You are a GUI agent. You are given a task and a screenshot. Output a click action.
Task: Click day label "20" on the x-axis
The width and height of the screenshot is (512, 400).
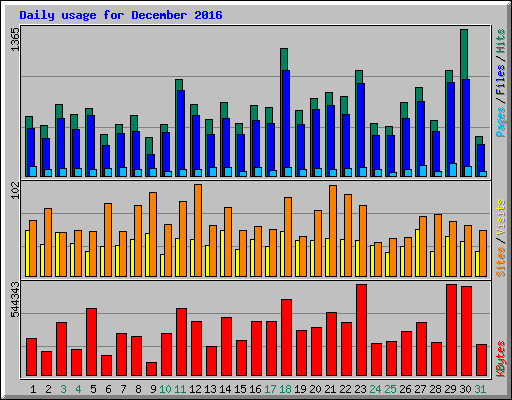coord(315,389)
